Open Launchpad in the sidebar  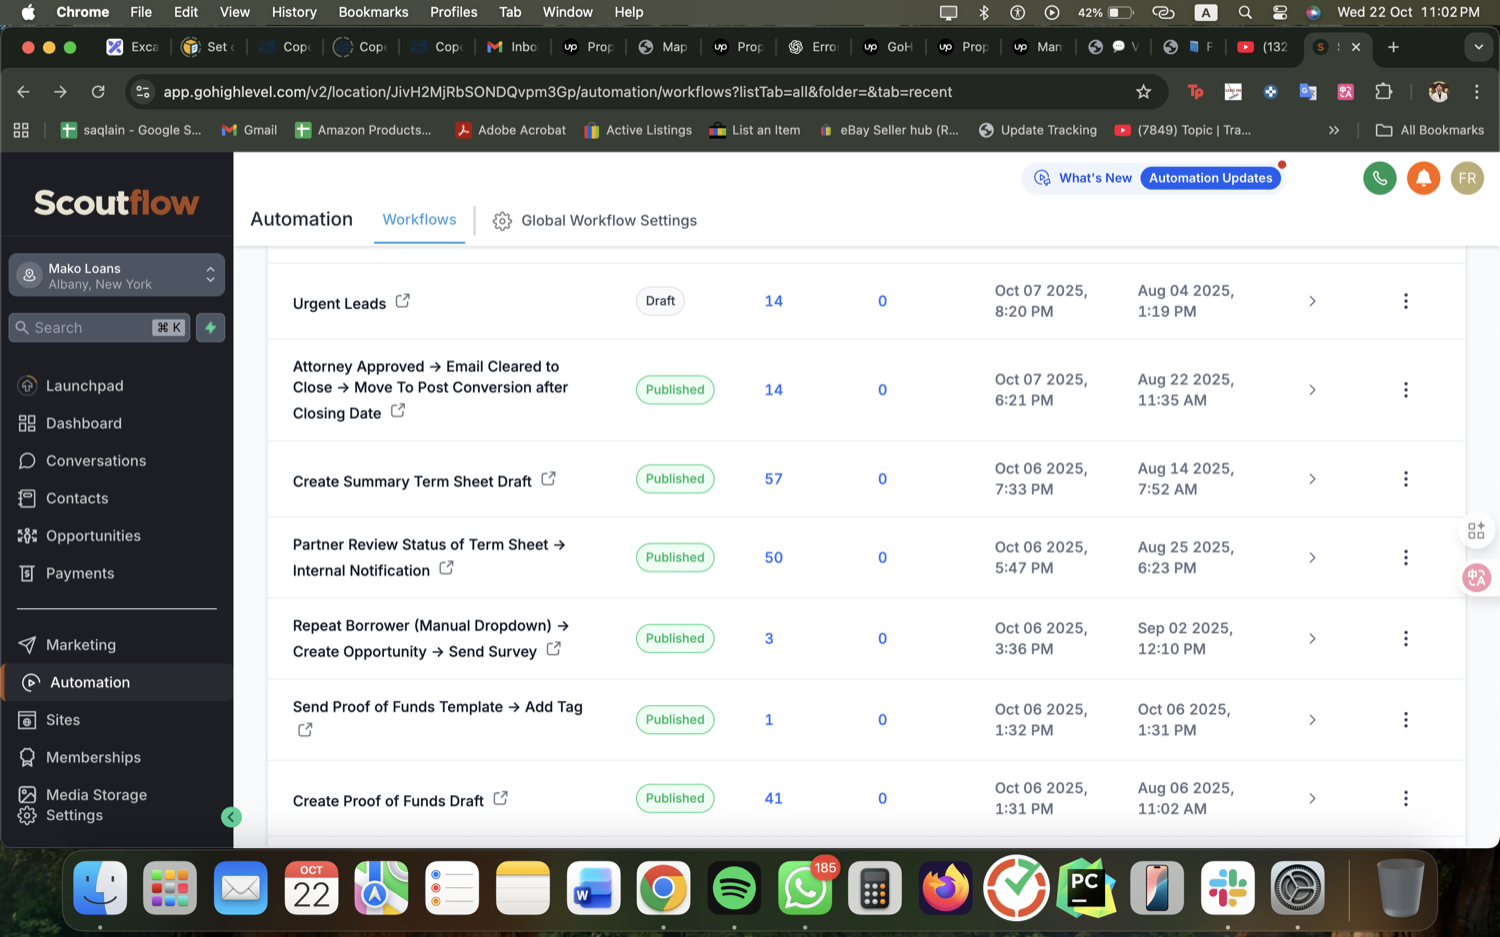(x=70, y=386)
